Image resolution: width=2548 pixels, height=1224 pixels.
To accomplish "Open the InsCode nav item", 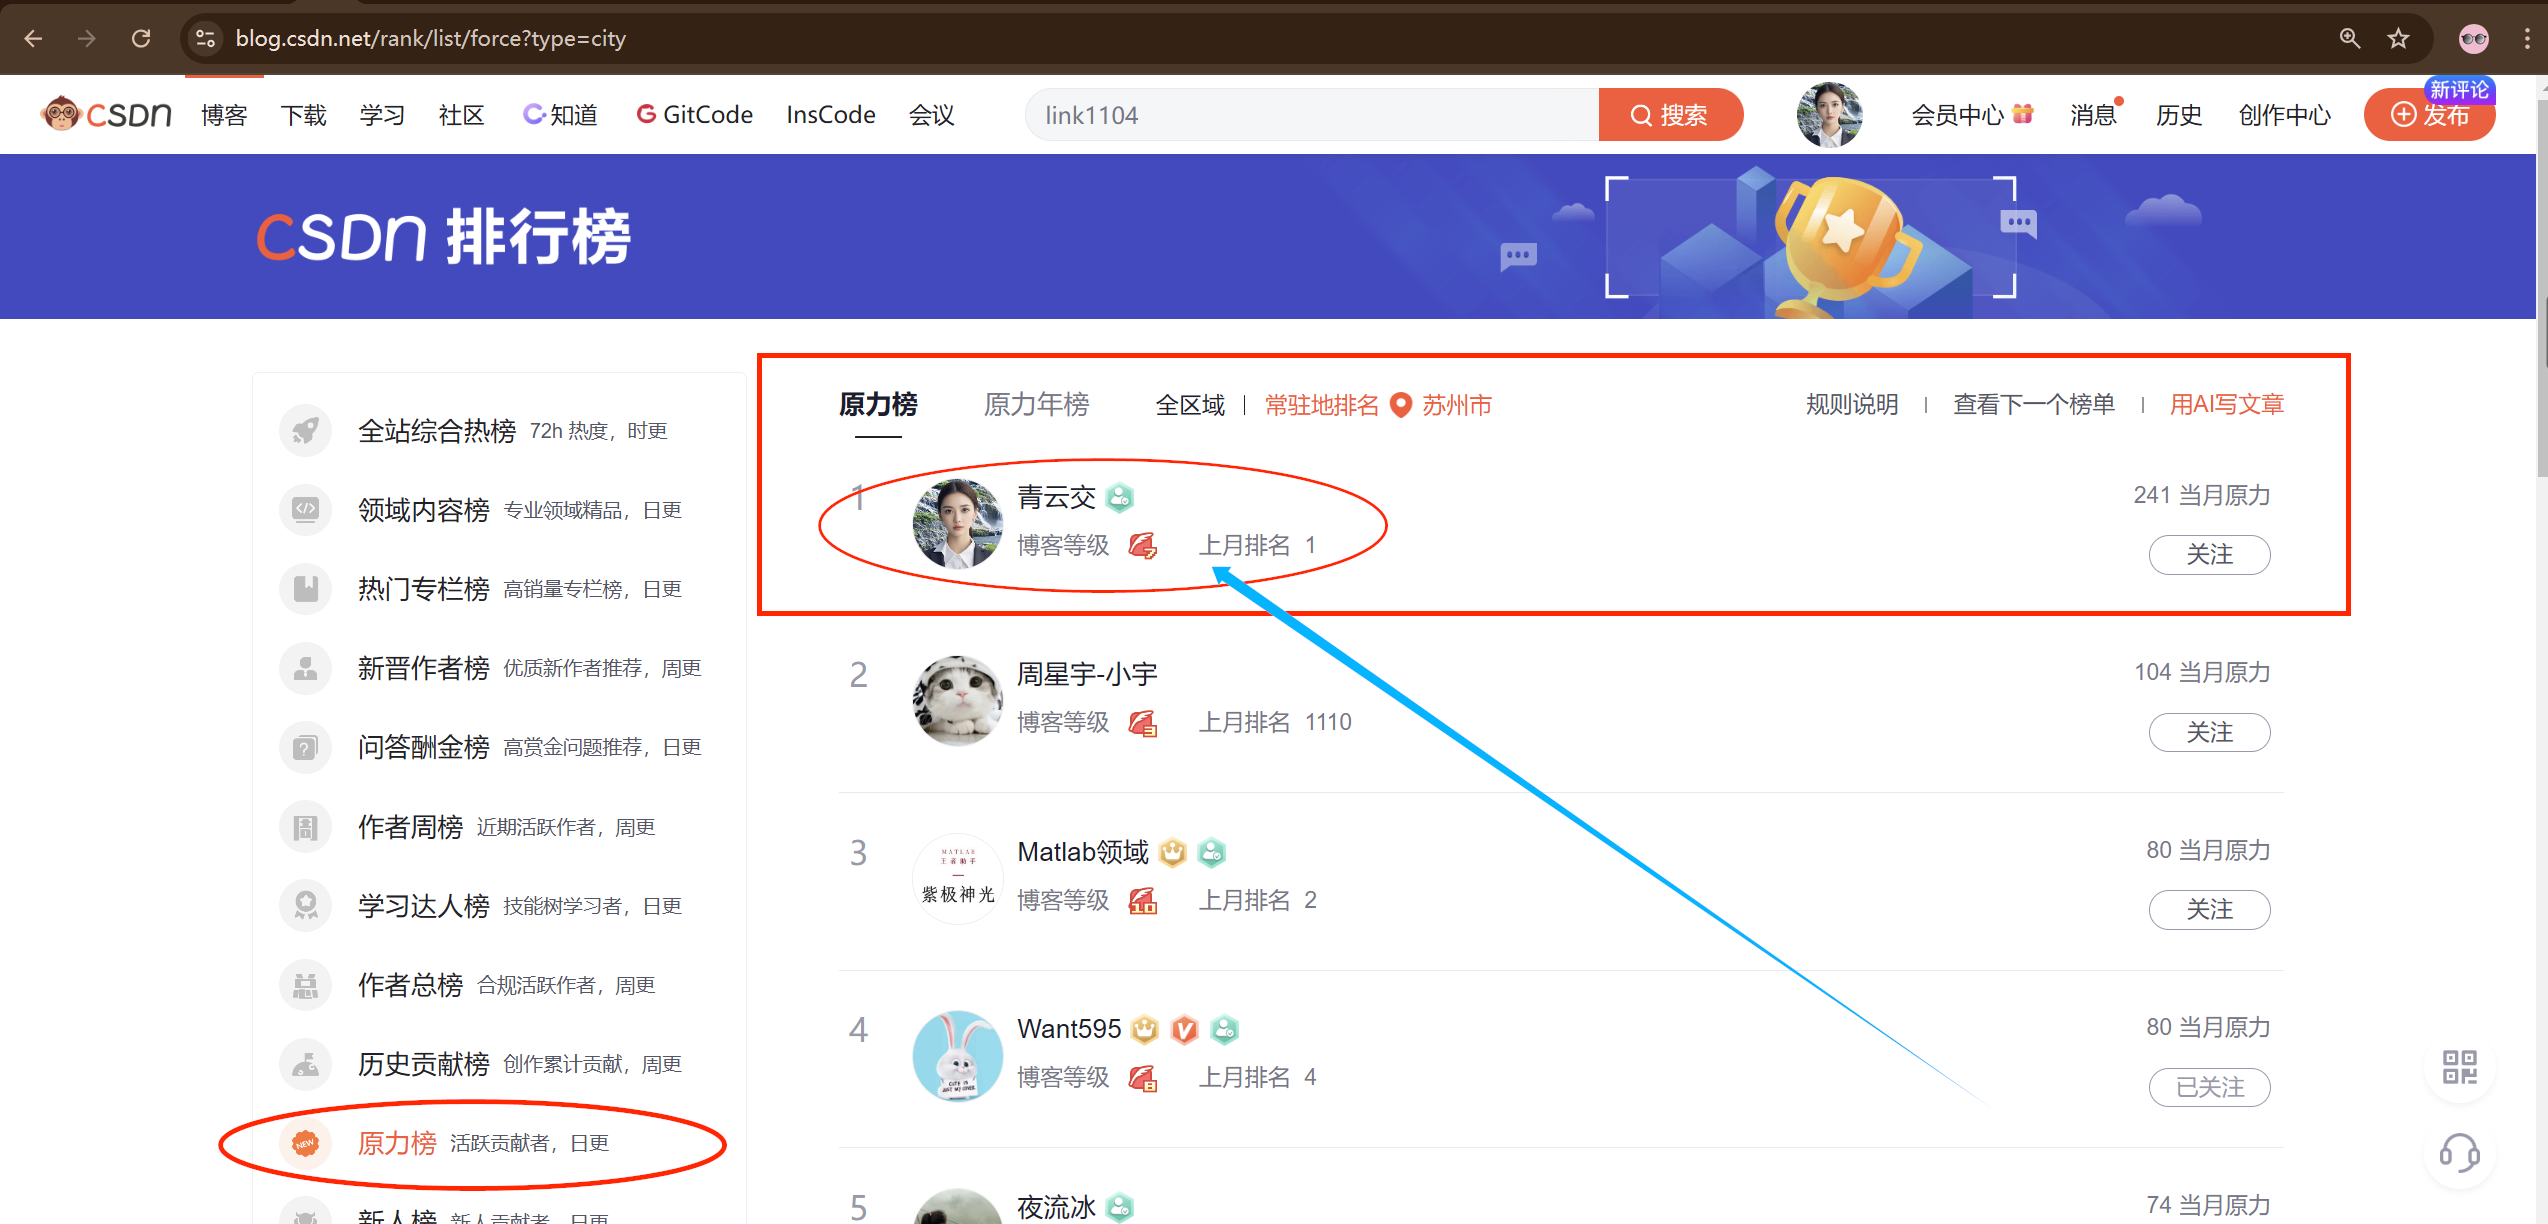I will [x=831, y=115].
